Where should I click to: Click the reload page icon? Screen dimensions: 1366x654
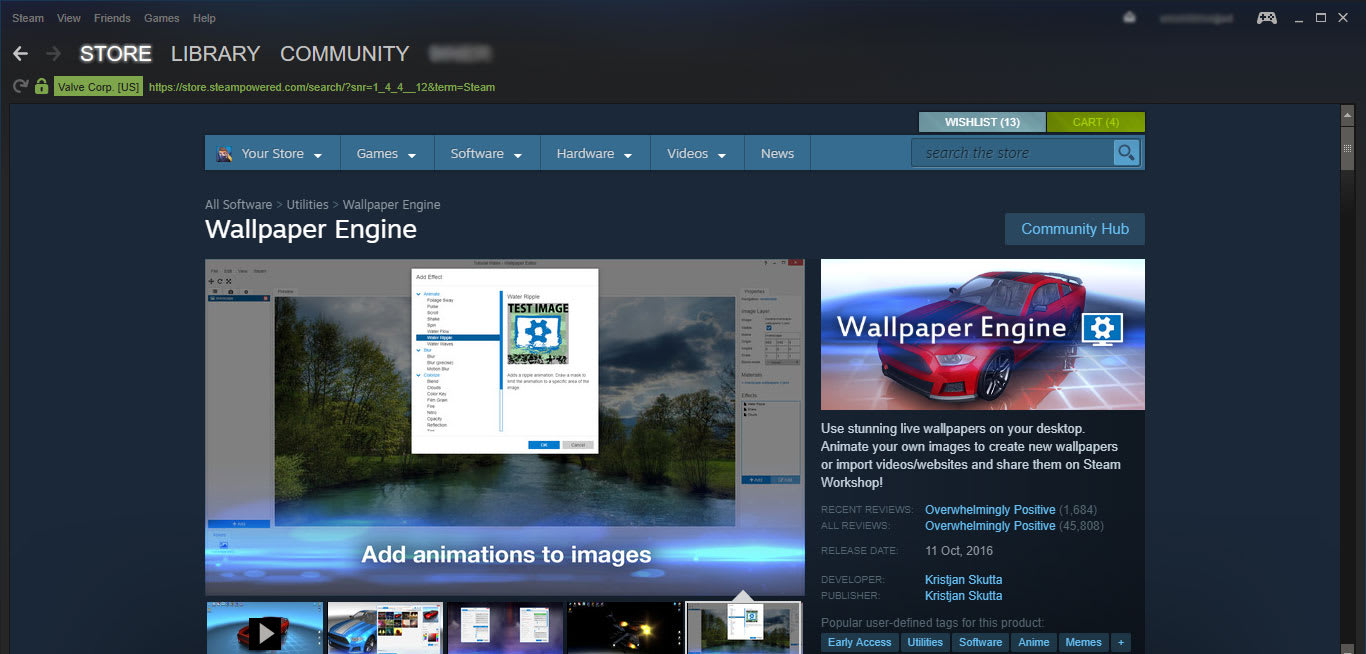point(18,86)
